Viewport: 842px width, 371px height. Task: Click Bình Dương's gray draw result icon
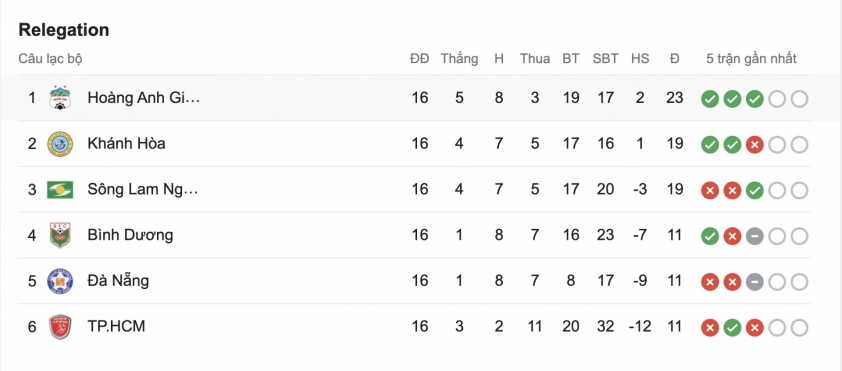point(754,236)
